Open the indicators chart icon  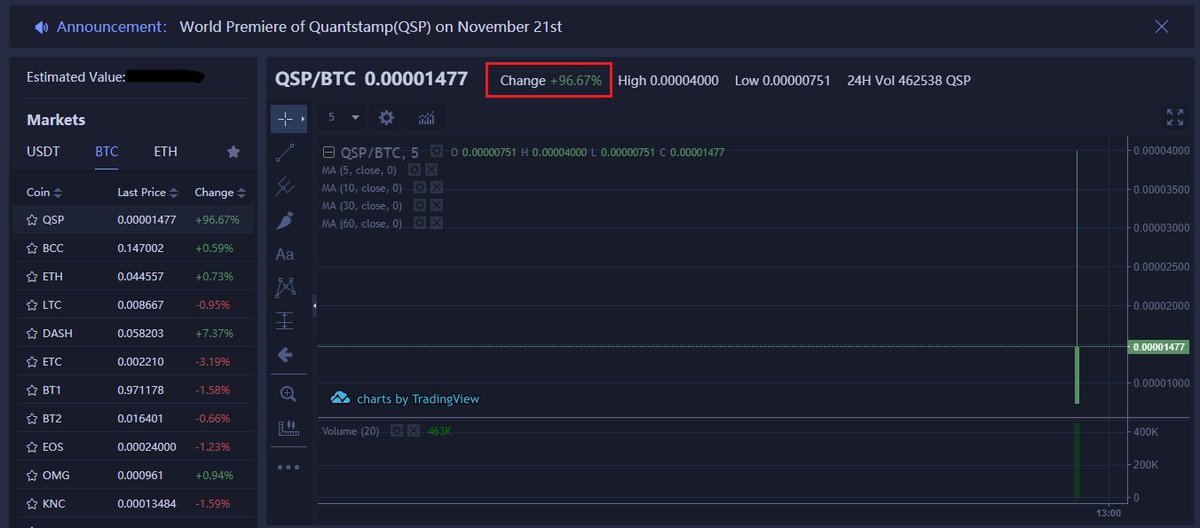426,118
